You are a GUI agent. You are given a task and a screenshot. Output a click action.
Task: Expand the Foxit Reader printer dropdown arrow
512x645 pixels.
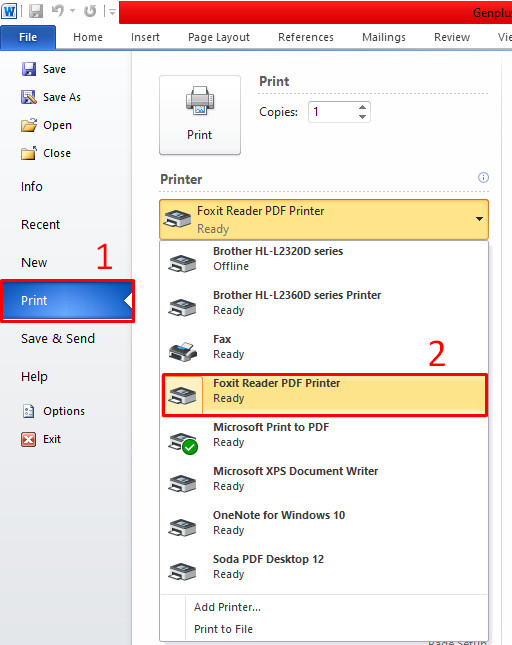pos(479,219)
